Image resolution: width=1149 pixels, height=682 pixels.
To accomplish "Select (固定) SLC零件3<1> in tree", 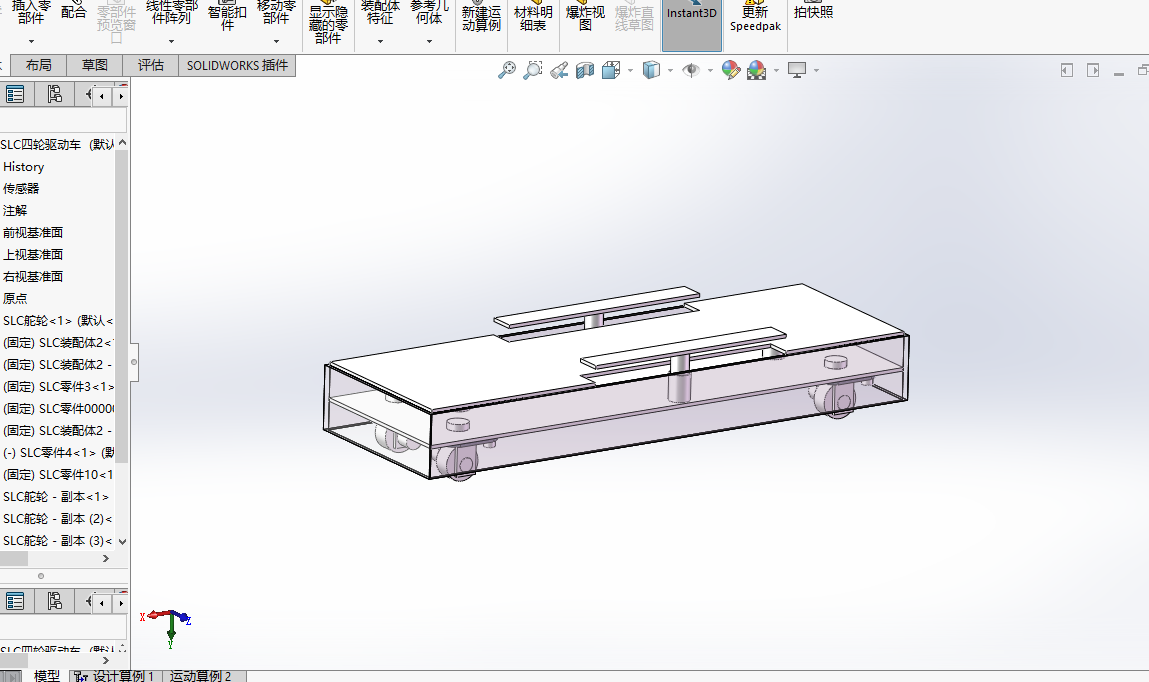I will [58, 386].
